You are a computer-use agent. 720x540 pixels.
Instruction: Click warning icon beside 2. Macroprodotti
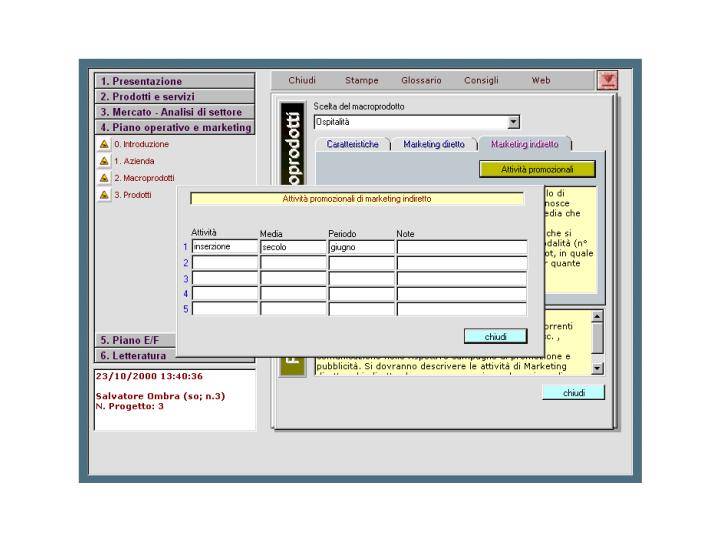[104, 178]
